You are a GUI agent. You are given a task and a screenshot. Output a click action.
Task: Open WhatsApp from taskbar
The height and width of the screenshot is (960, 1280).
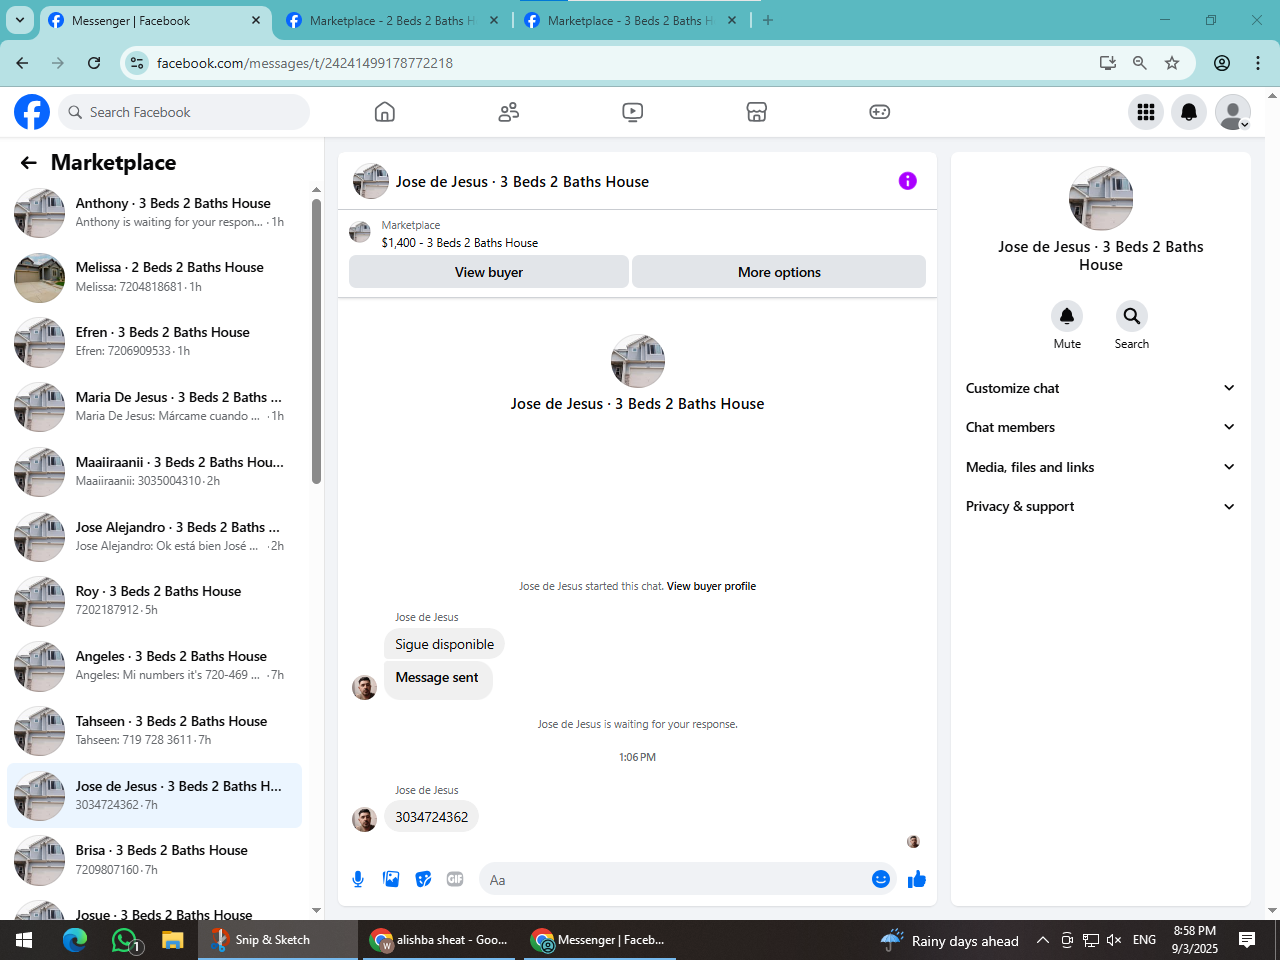124,940
